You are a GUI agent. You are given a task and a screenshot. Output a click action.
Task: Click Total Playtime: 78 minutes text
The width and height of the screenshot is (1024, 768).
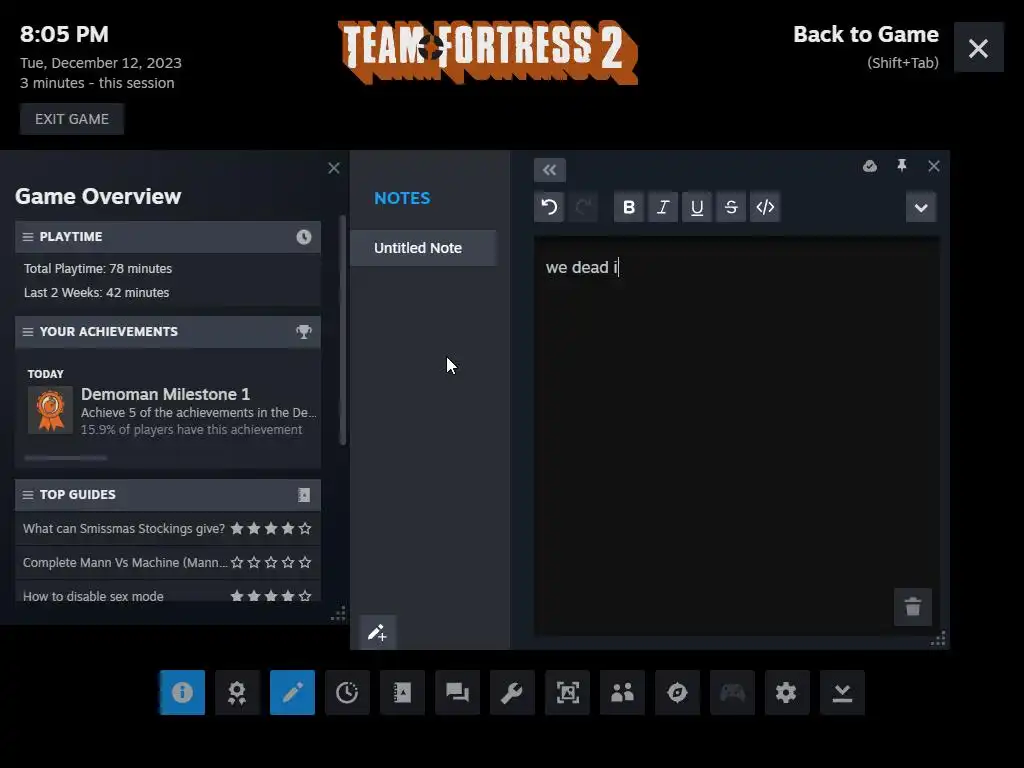98,268
